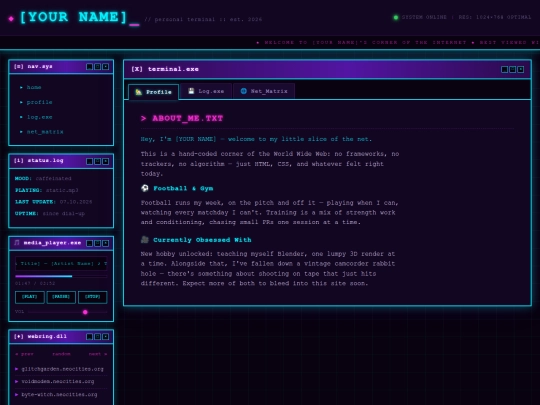Minimize the media_player.exe window
Viewport: 540px width, 405px height.
(x=90, y=243)
